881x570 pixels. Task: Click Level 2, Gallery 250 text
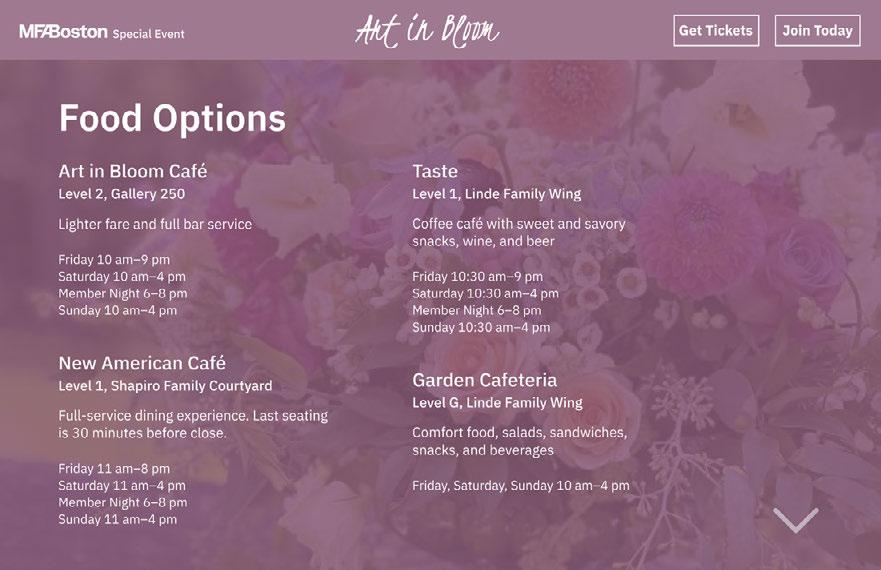click(122, 194)
